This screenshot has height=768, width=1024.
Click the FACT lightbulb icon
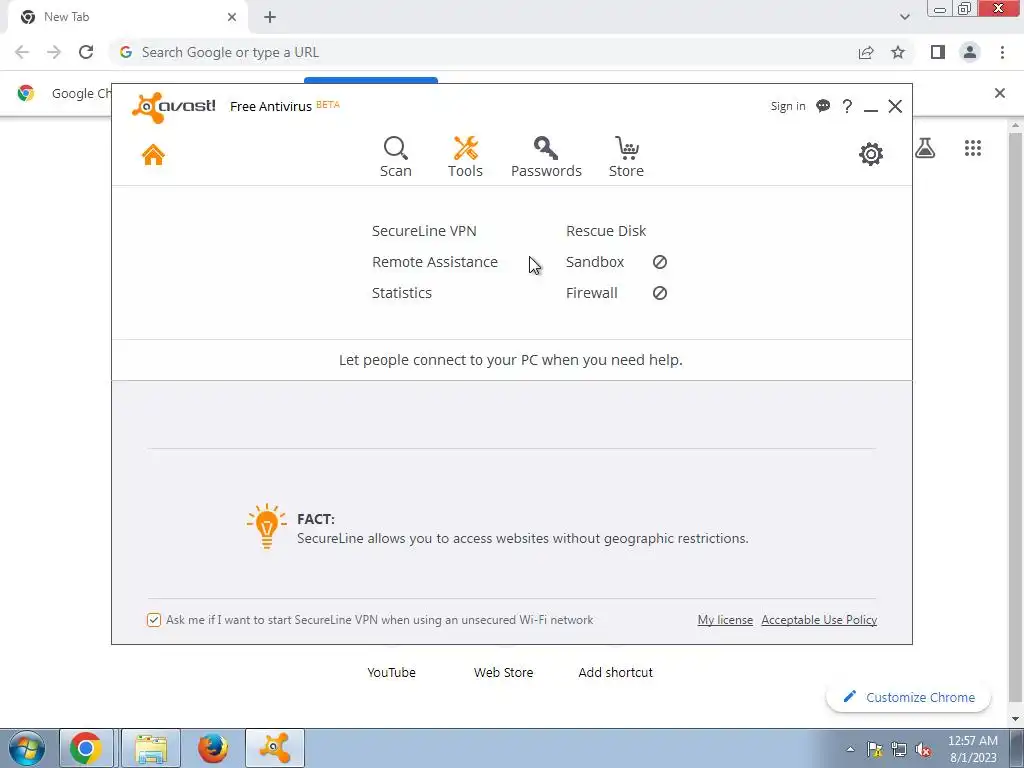click(266, 526)
